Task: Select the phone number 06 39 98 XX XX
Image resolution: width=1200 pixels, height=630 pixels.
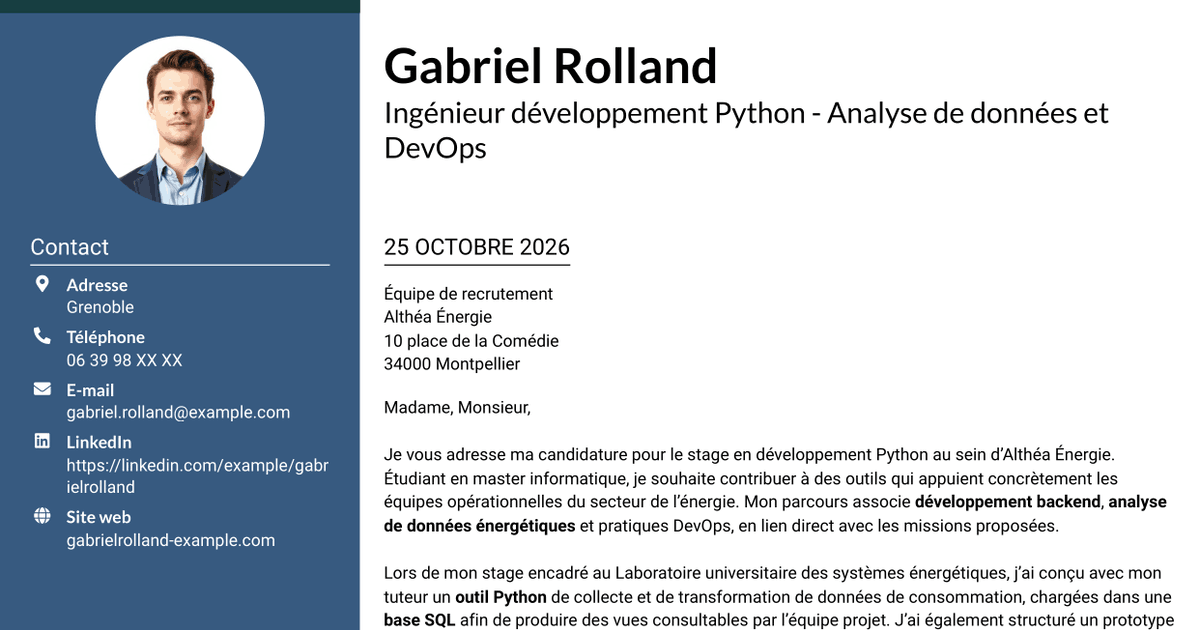Action: (124, 360)
